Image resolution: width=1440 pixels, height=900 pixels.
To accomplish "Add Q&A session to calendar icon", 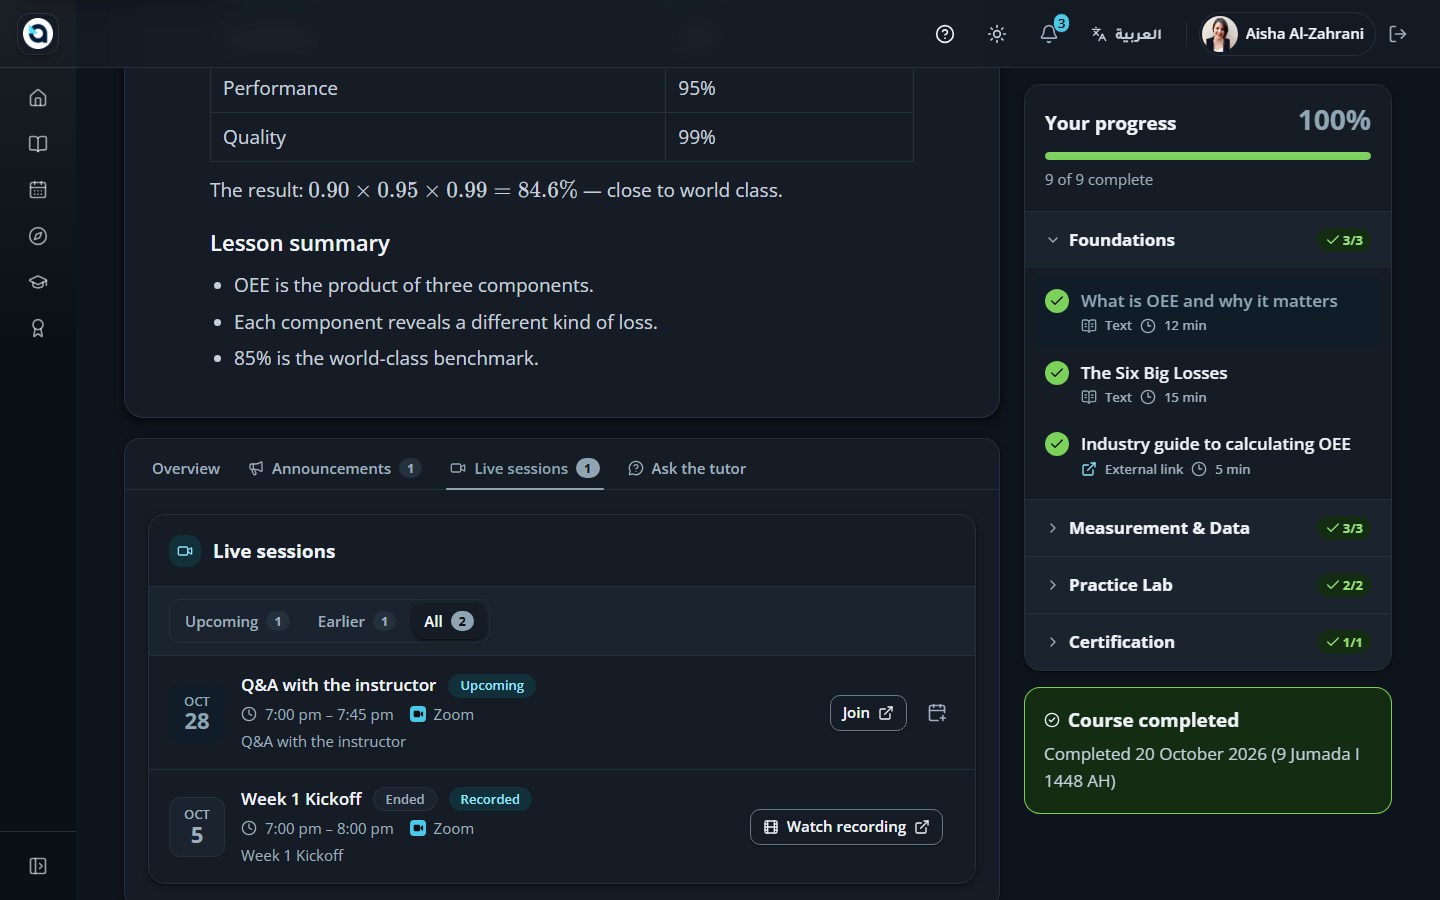I will click(937, 713).
